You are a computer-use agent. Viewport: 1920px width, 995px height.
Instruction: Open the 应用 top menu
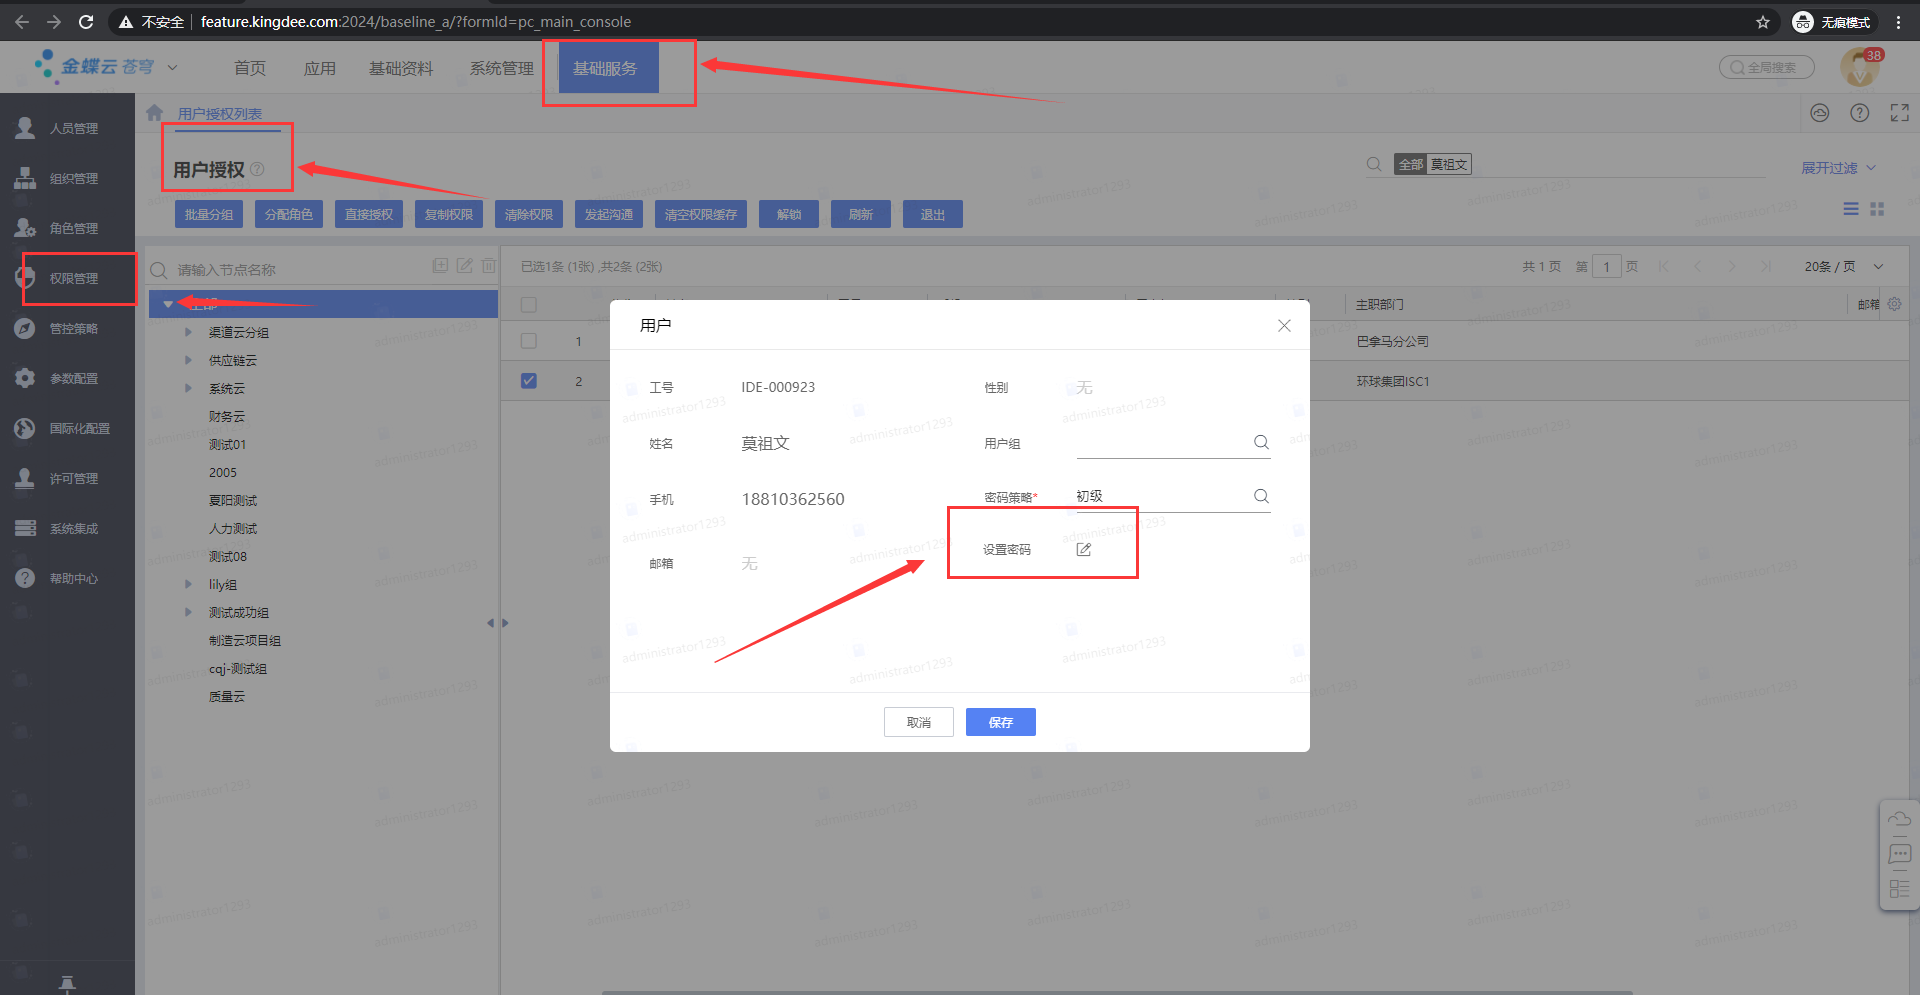(320, 68)
